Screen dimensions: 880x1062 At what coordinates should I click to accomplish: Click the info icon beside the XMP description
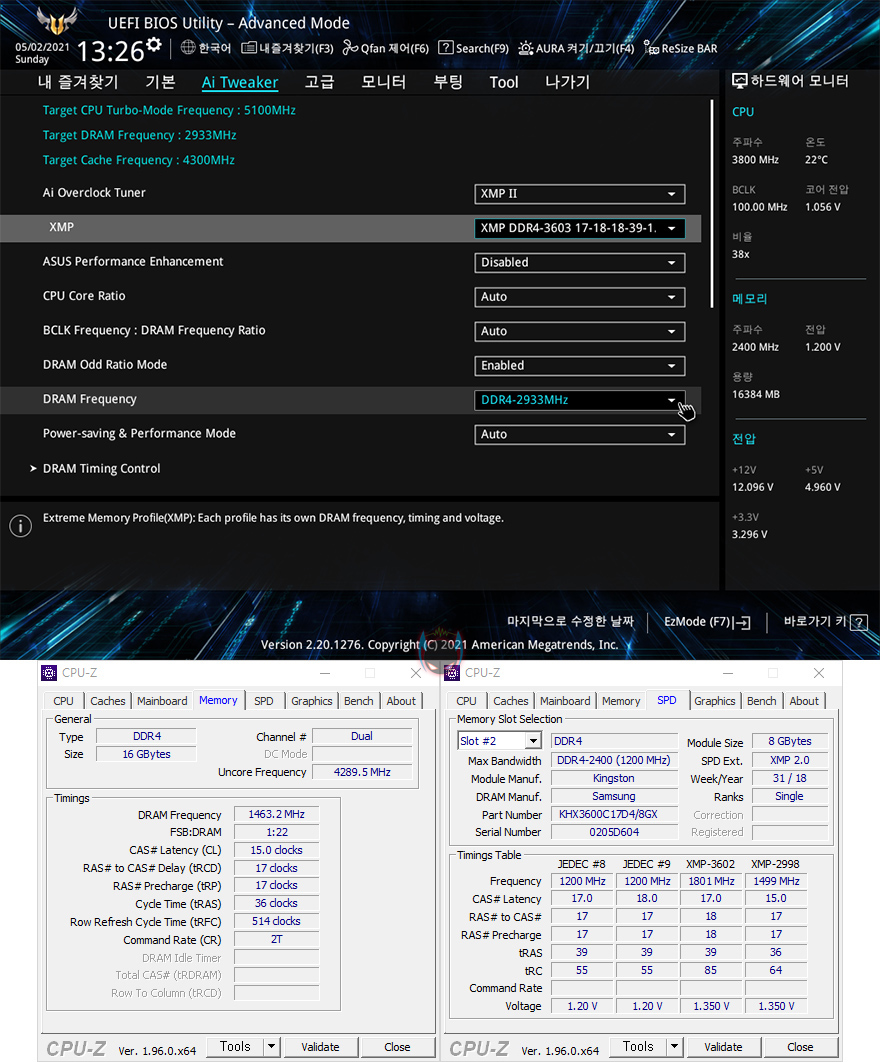pyautogui.click(x=20, y=526)
